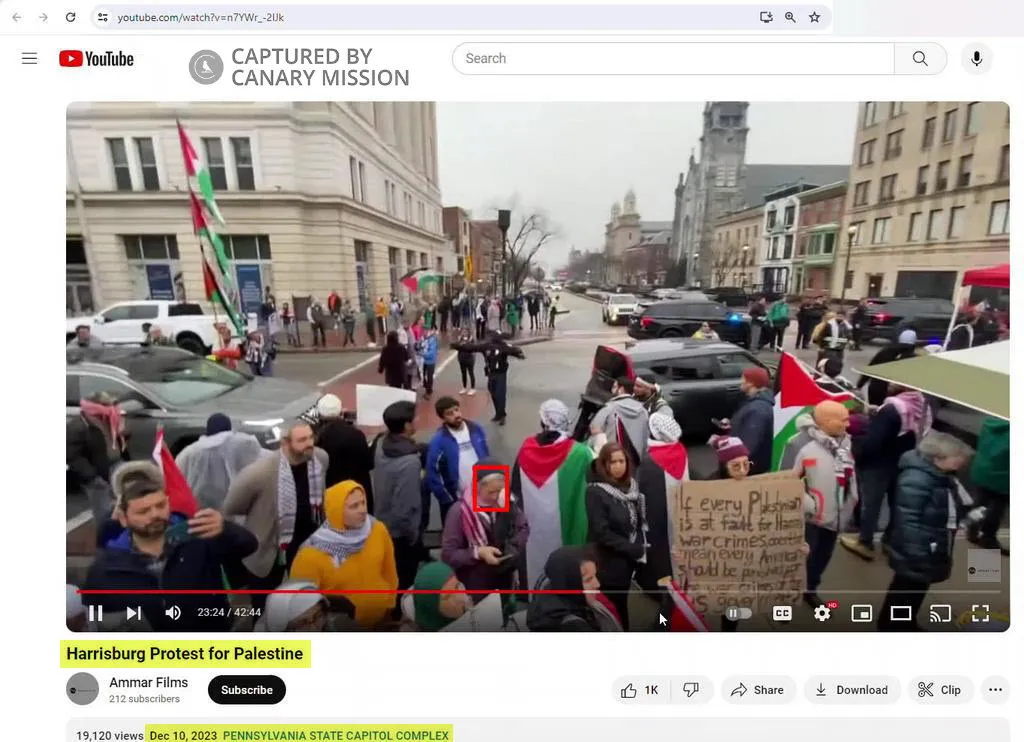Switch to miniplayer mode
Viewport: 1024px width, 742px height.
(x=861, y=613)
